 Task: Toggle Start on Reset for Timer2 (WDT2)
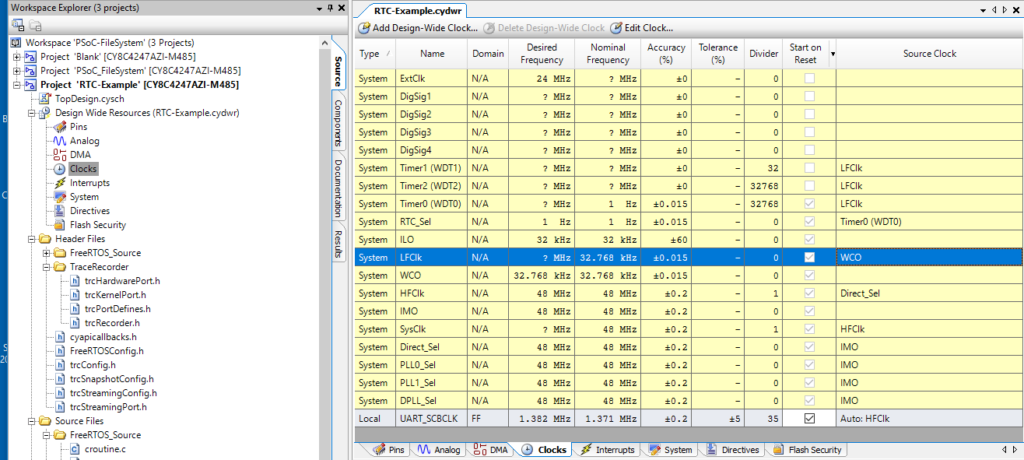pyautogui.click(x=809, y=186)
